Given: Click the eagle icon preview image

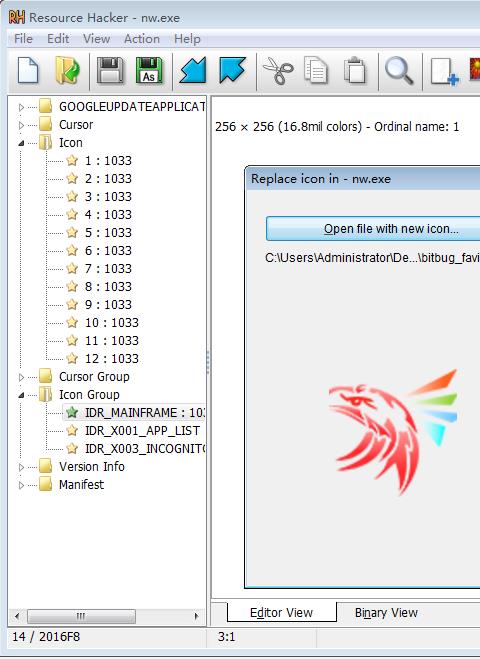Looking at the screenshot, I should click(x=393, y=432).
